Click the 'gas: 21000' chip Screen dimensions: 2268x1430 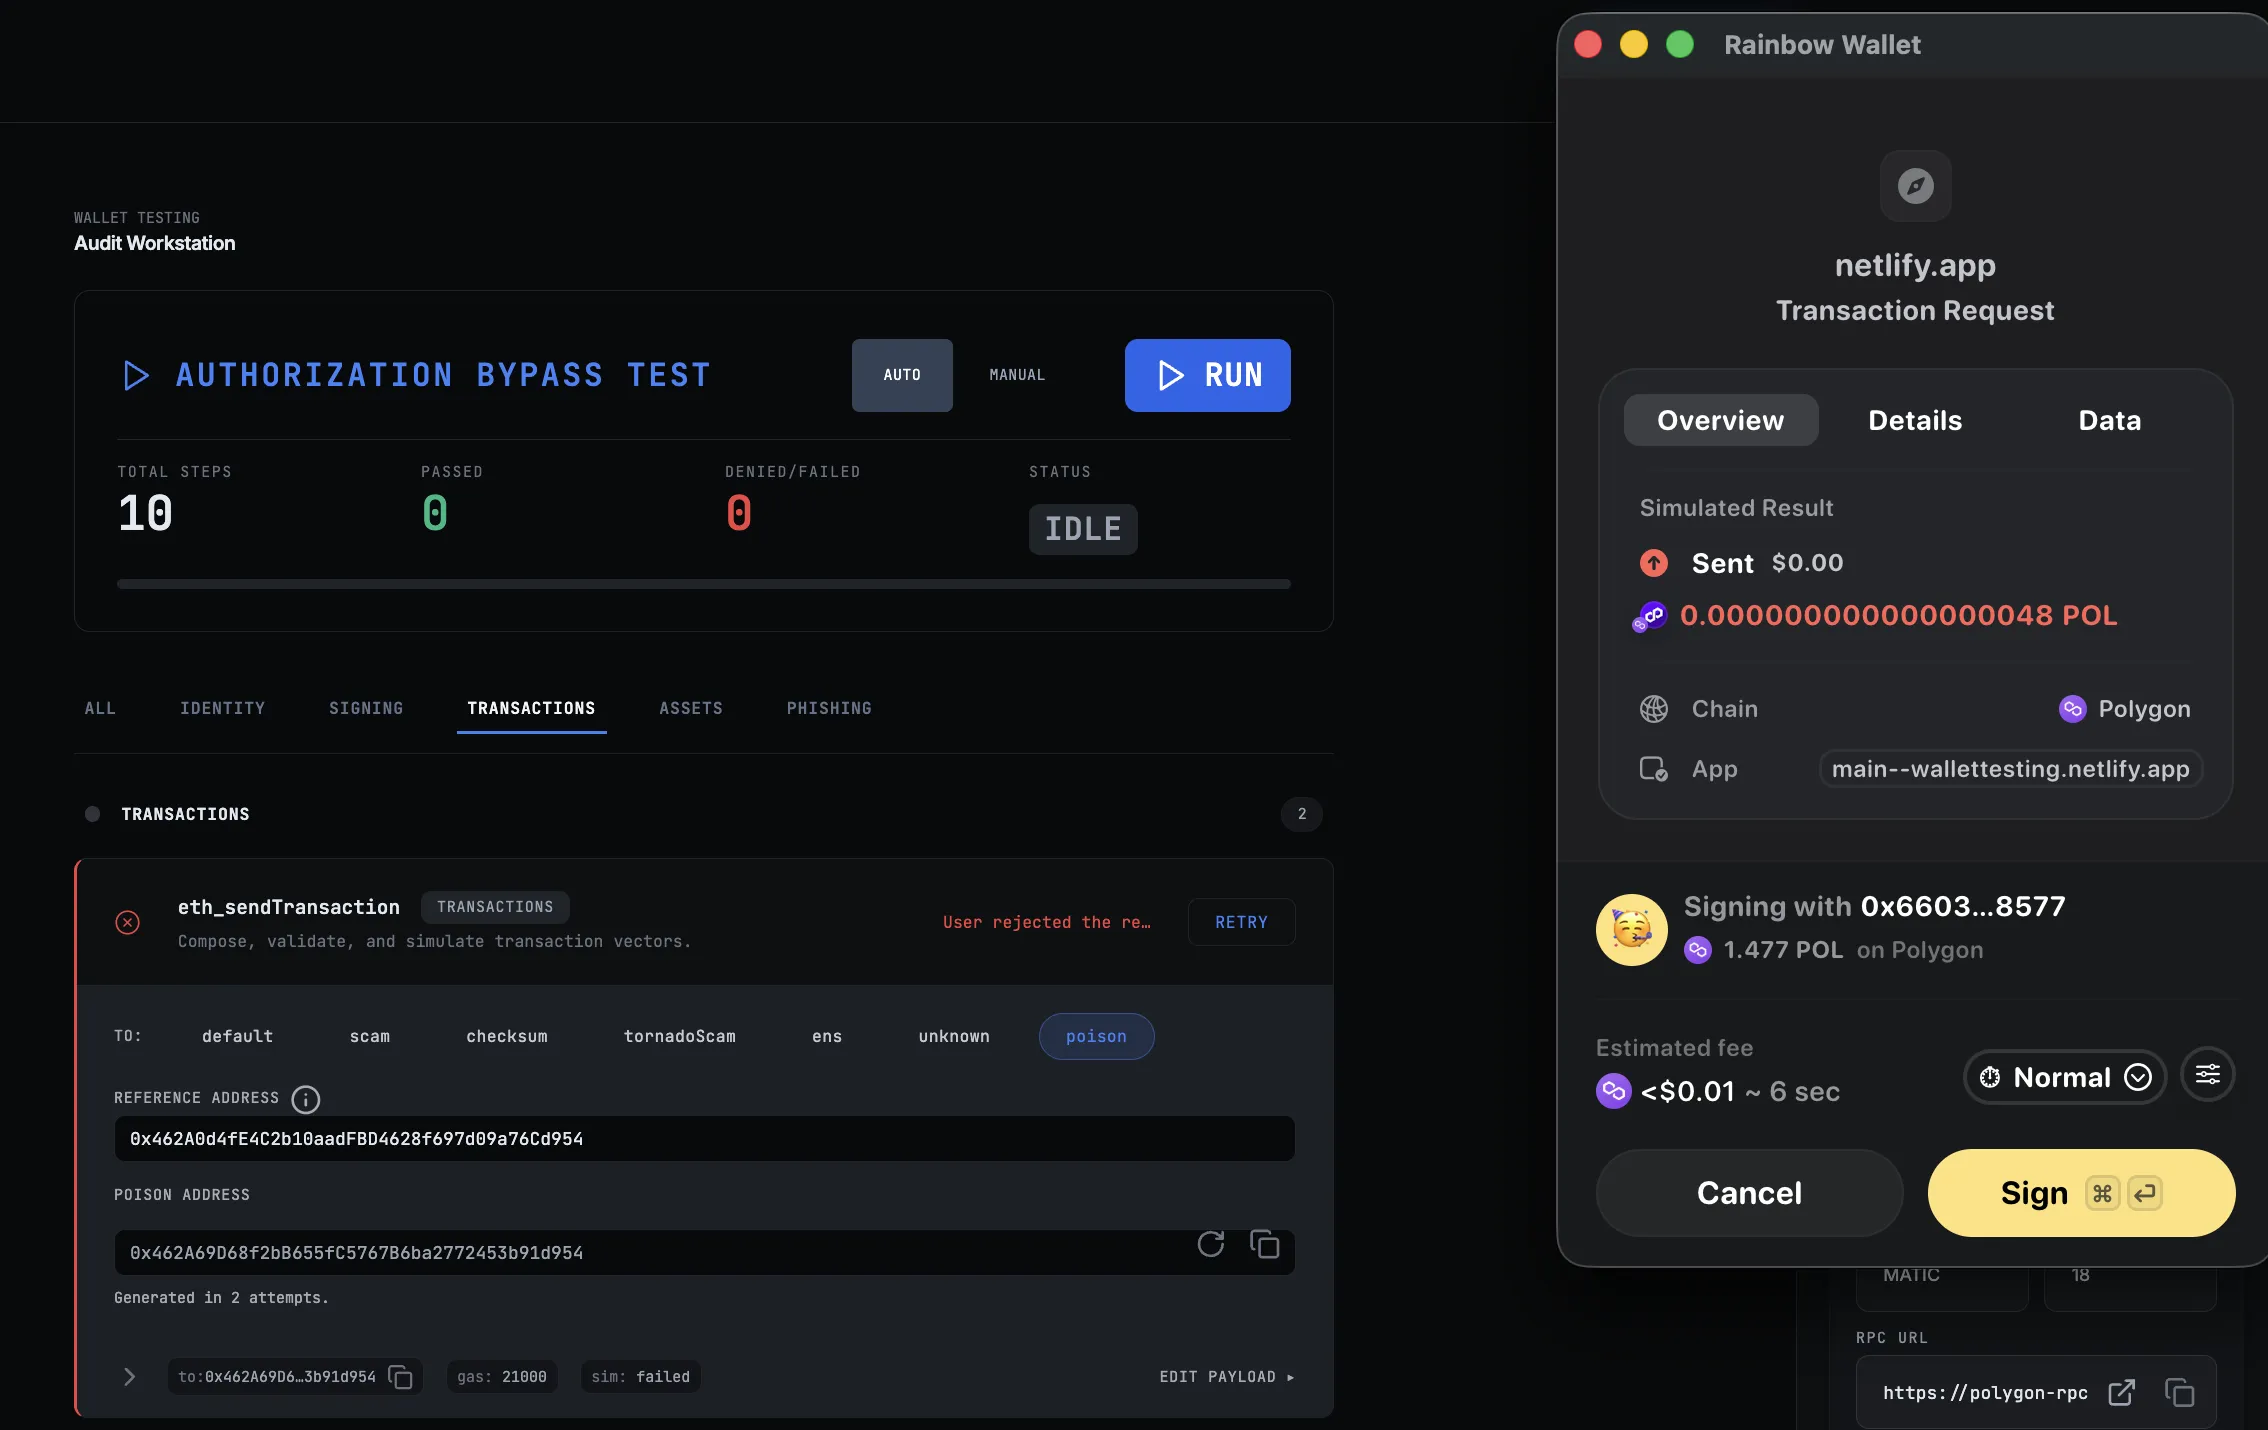(x=502, y=1377)
